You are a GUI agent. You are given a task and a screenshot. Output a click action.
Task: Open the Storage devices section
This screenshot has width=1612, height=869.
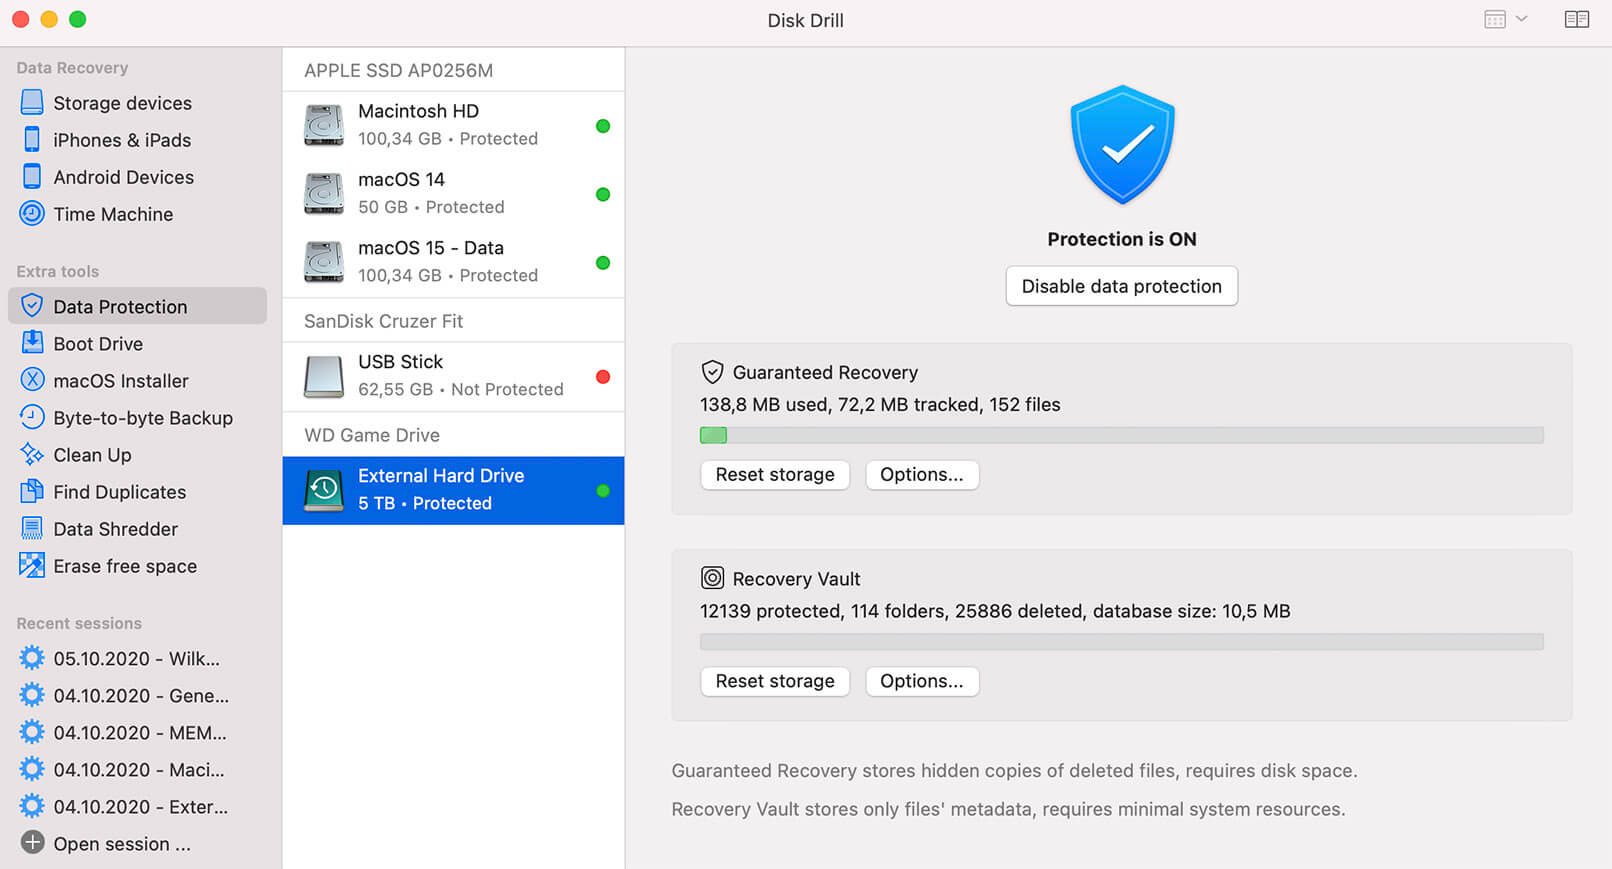[x=122, y=103]
